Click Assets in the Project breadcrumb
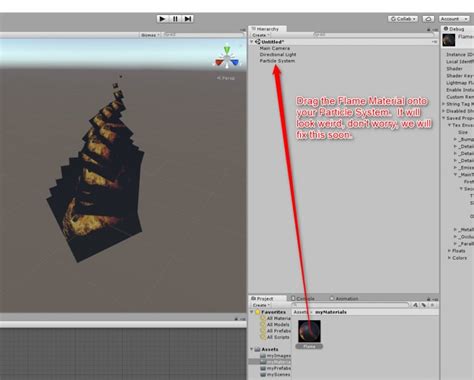474x380 pixels. click(x=301, y=312)
